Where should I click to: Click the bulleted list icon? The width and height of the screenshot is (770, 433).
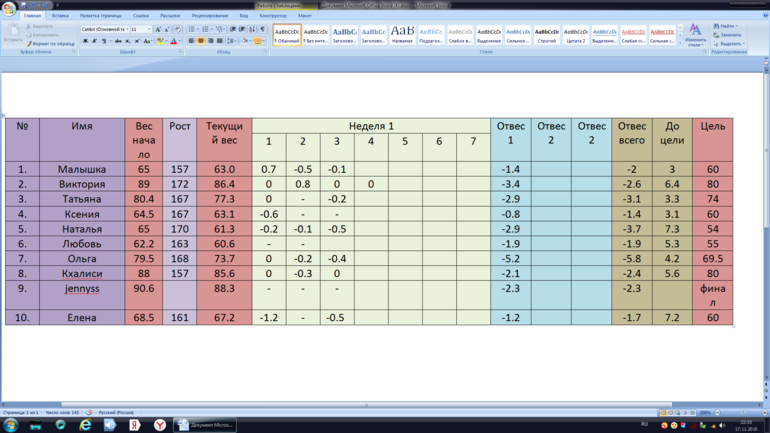(x=192, y=30)
